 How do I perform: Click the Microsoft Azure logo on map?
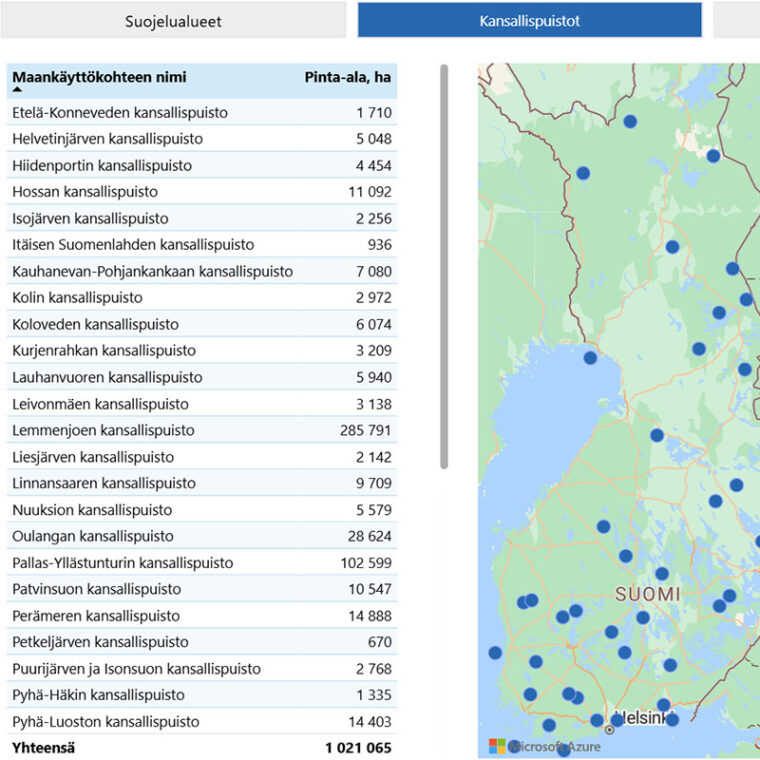545,746
